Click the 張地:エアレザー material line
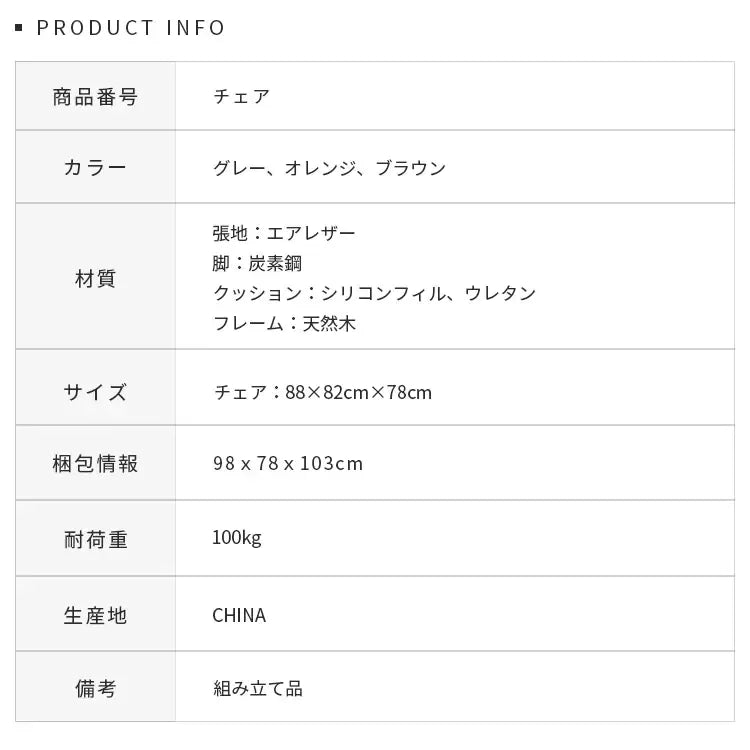750x750 pixels. coord(284,233)
